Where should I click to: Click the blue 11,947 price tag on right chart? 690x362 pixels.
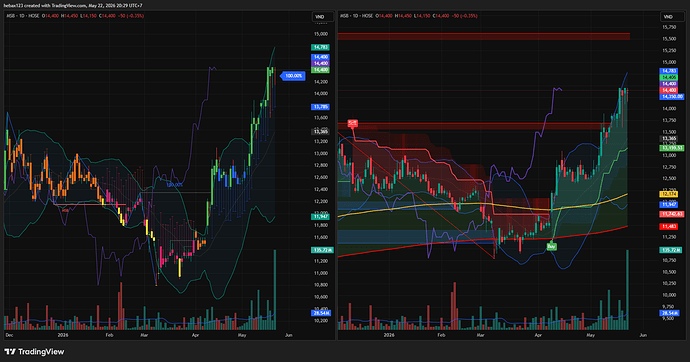click(668, 204)
